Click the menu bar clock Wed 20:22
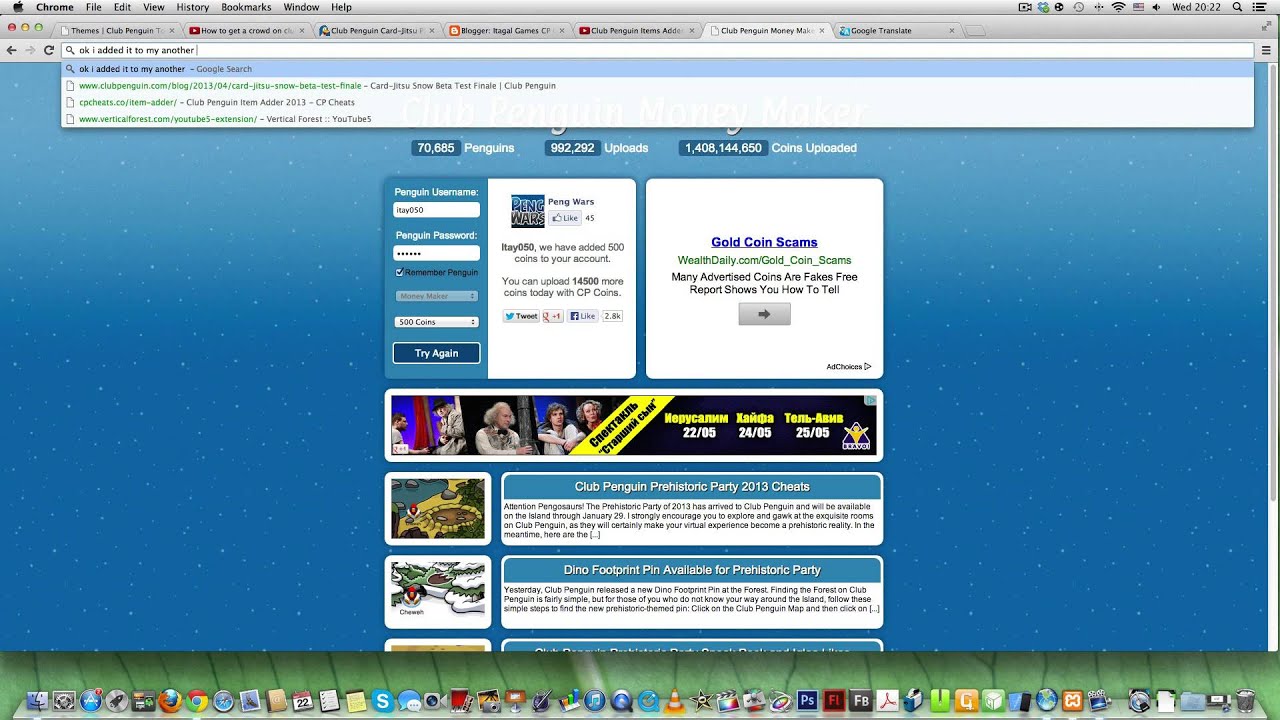 1196,7
